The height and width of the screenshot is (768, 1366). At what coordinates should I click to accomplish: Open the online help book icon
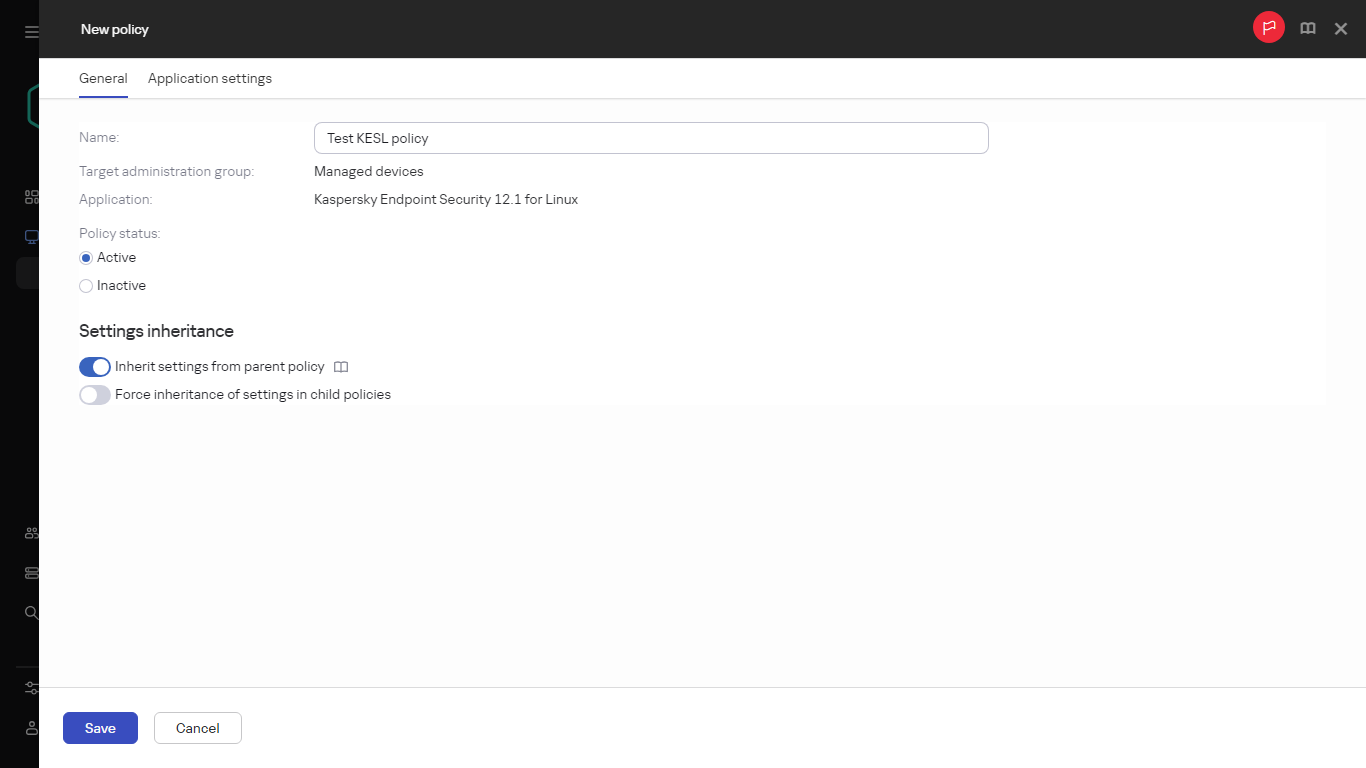click(x=1307, y=28)
